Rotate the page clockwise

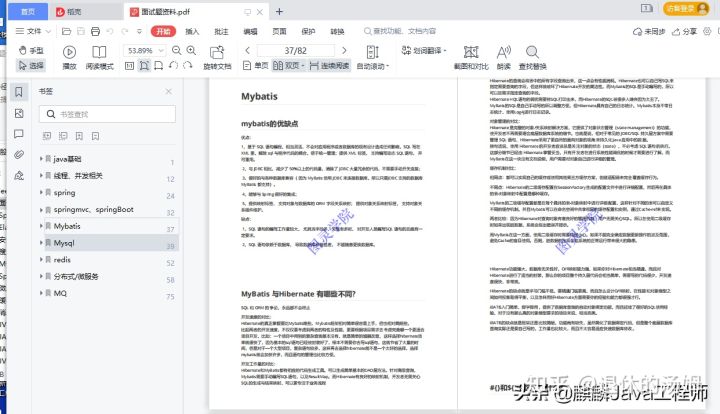(x=187, y=66)
